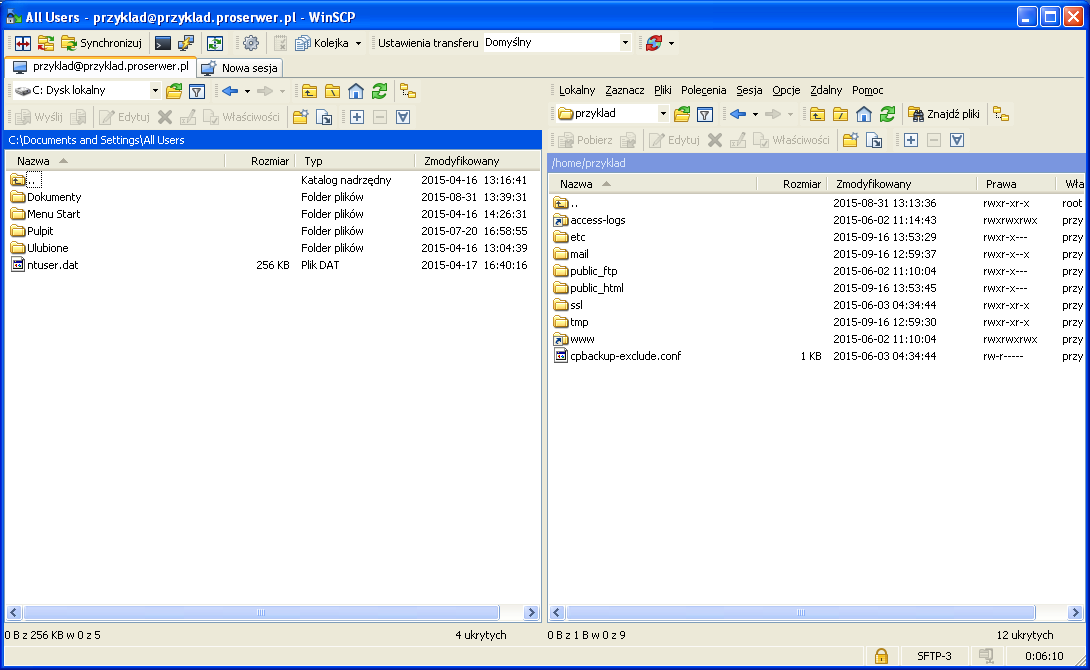Image resolution: width=1090 pixels, height=670 pixels.
Task: Refresh the remote panel directory
Action: (886, 114)
